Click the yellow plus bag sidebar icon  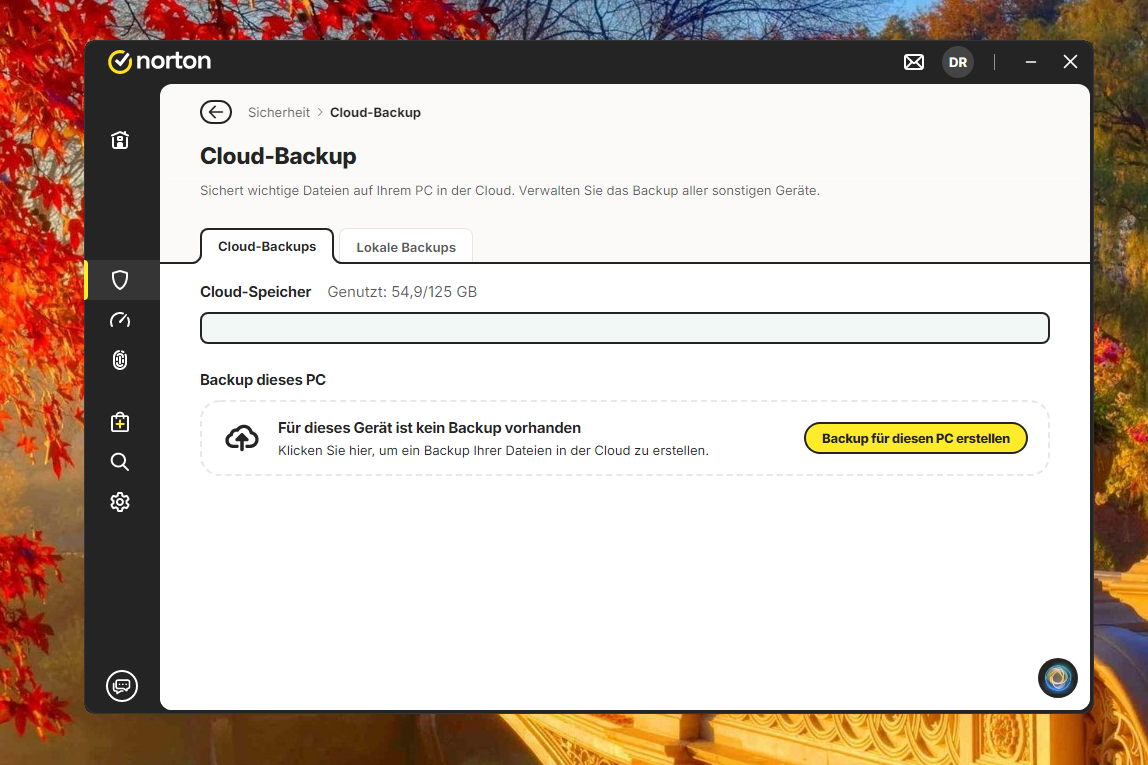[x=120, y=422]
